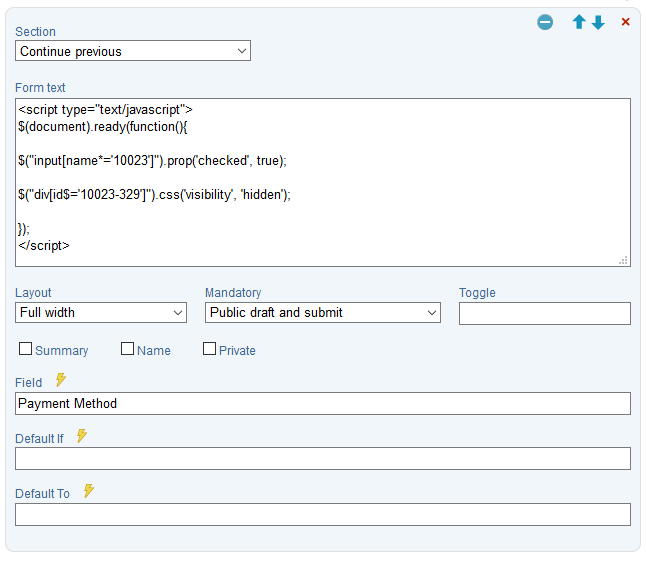Click lightning bolt icon beside Default If
This screenshot has width=646, height=561.
click(x=82, y=436)
